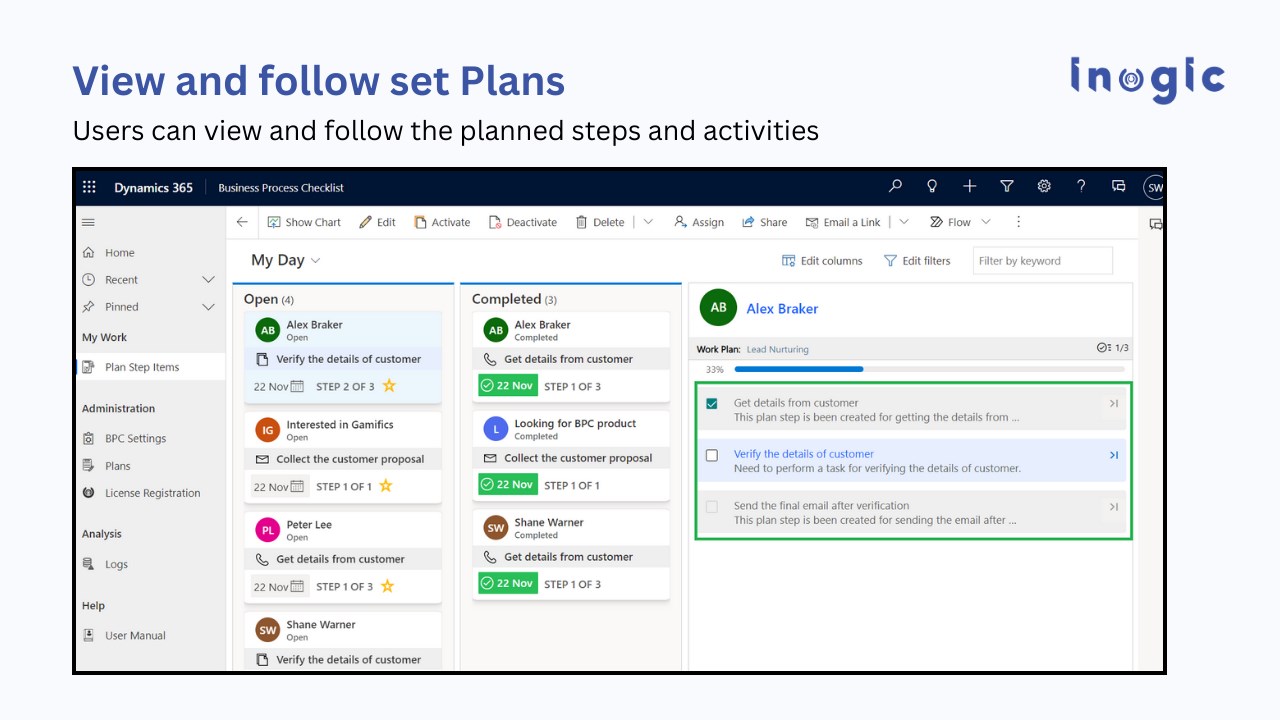This screenshot has width=1280, height=720.
Task: Check the Verify the details of customer step
Action: tap(712, 455)
